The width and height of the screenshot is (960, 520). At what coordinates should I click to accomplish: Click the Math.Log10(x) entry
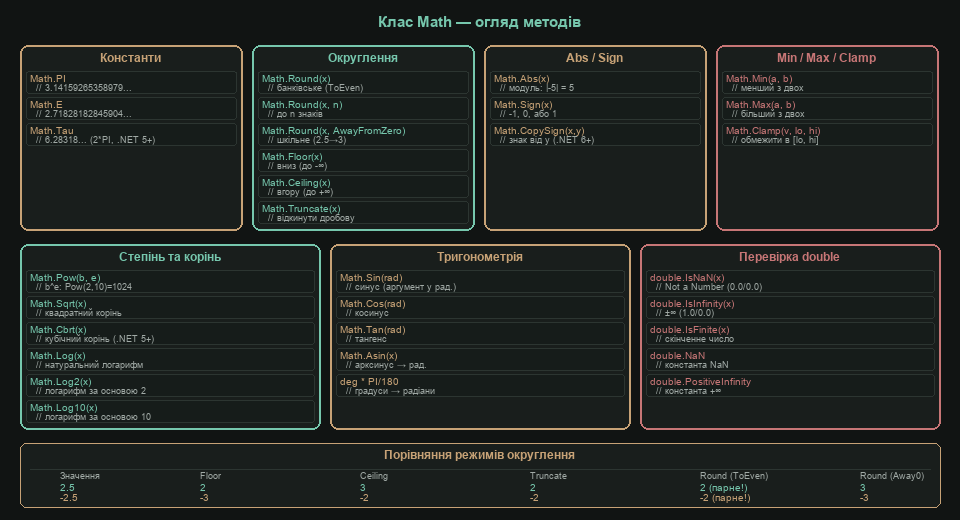point(171,412)
